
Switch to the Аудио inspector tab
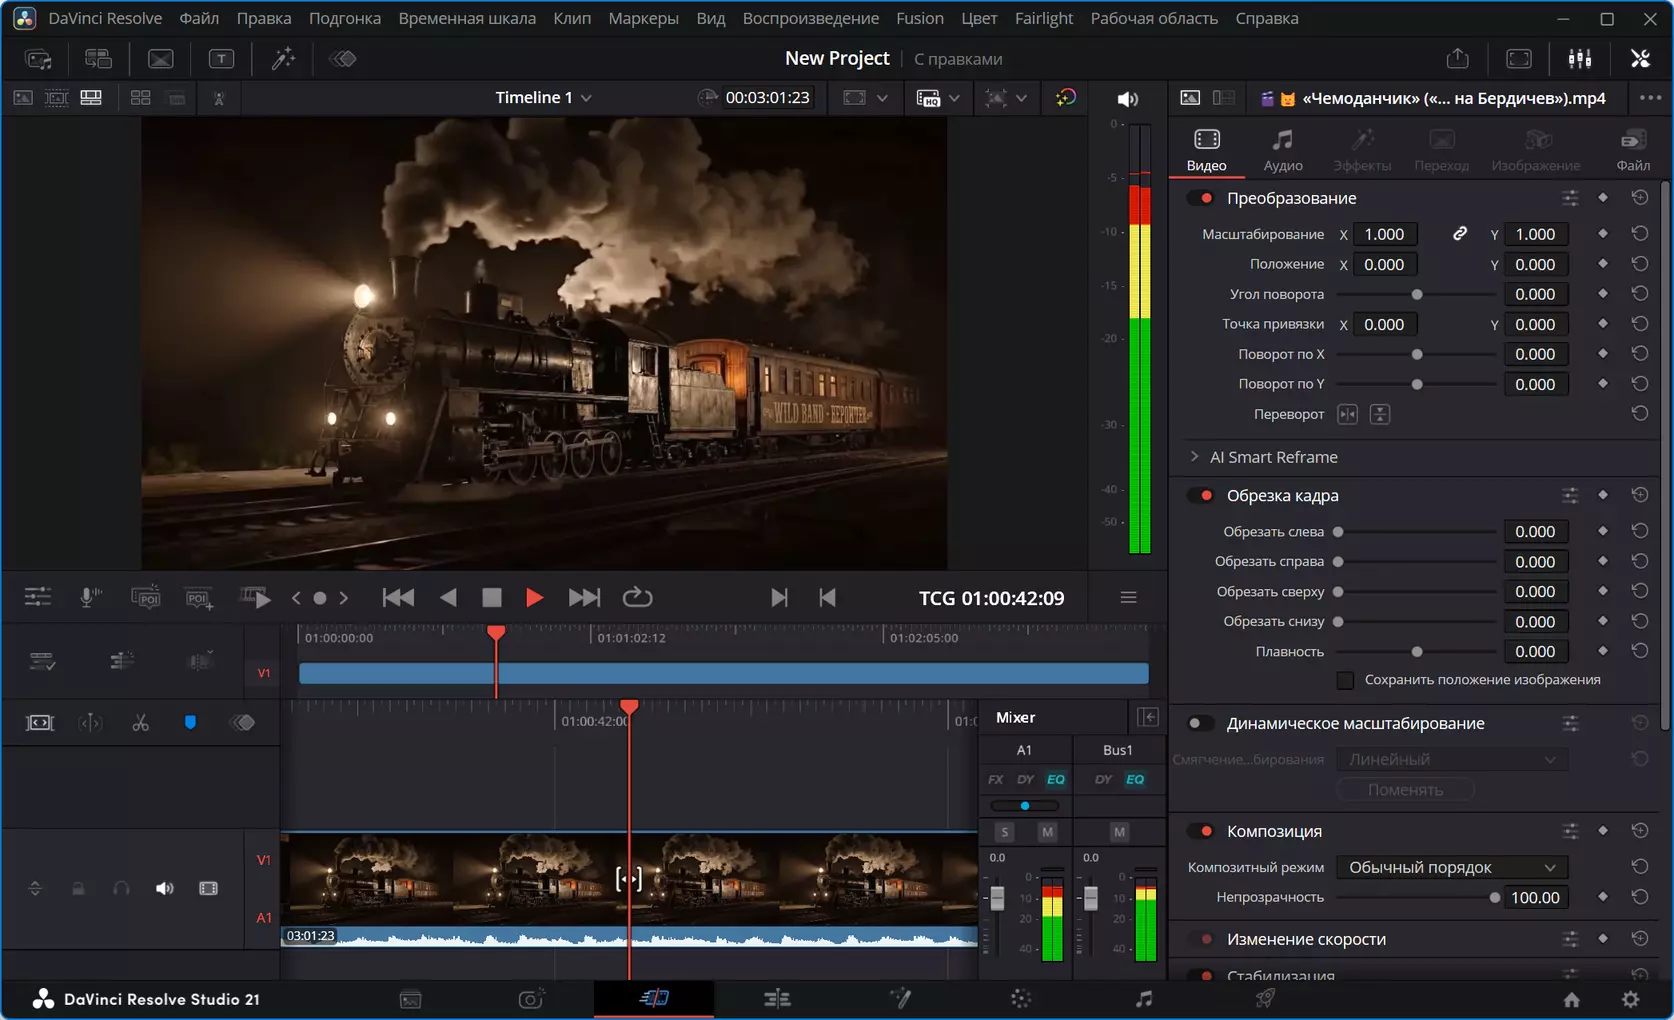point(1283,150)
